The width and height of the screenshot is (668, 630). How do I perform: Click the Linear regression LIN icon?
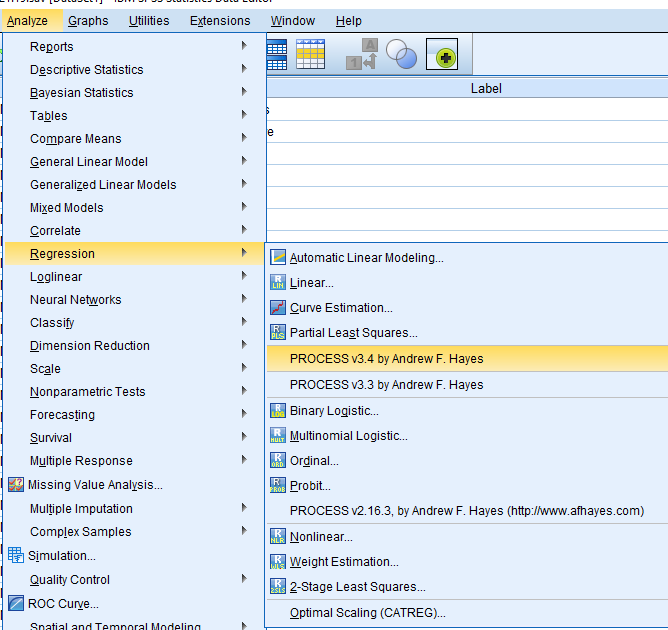[x=278, y=282]
